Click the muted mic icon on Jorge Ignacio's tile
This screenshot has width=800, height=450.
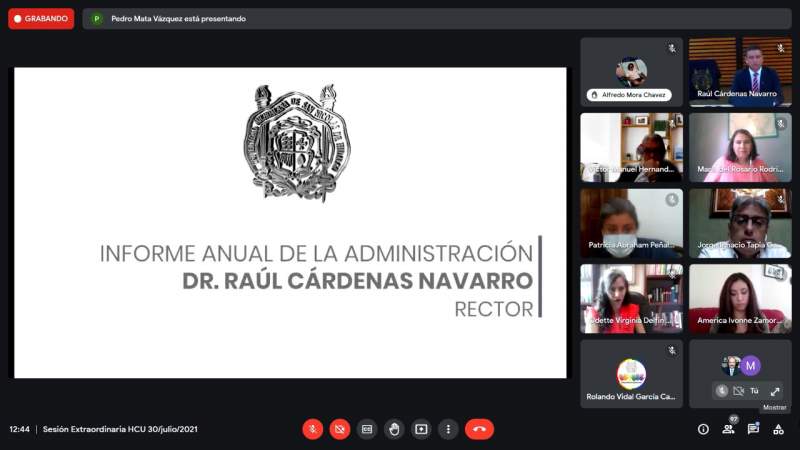(x=781, y=199)
